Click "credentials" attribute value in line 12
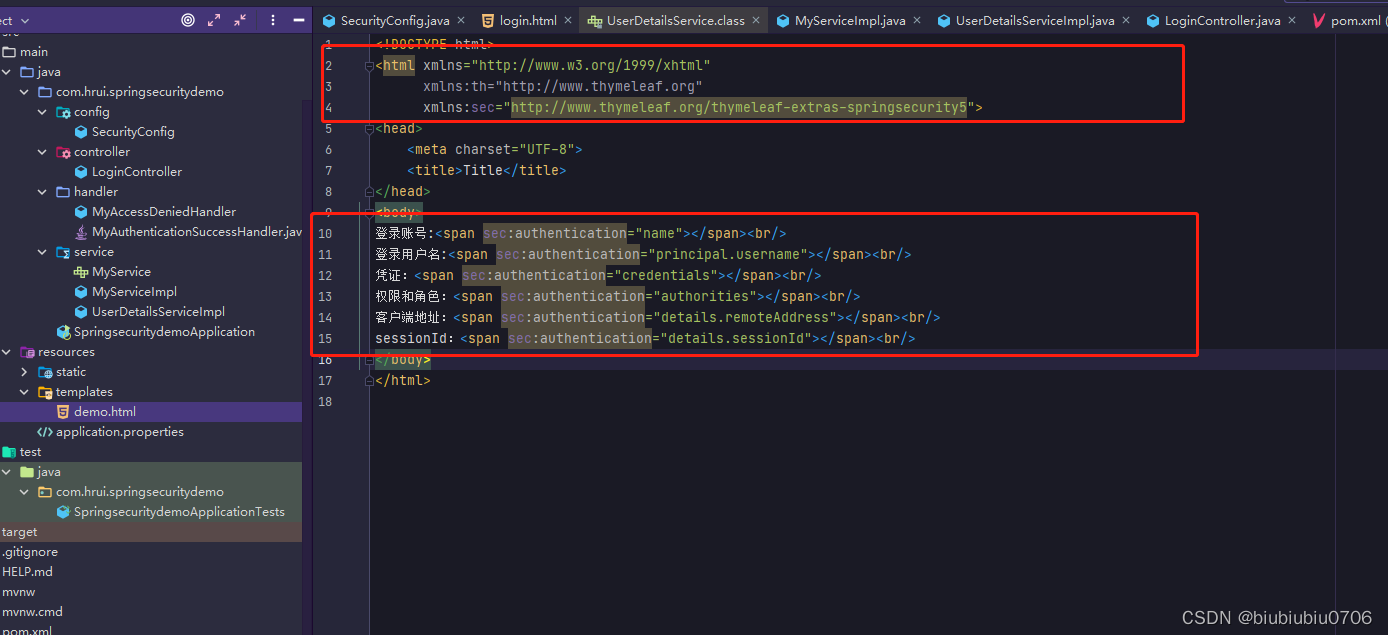This screenshot has width=1388, height=635. pyautogui.click(x=668, y=275)
